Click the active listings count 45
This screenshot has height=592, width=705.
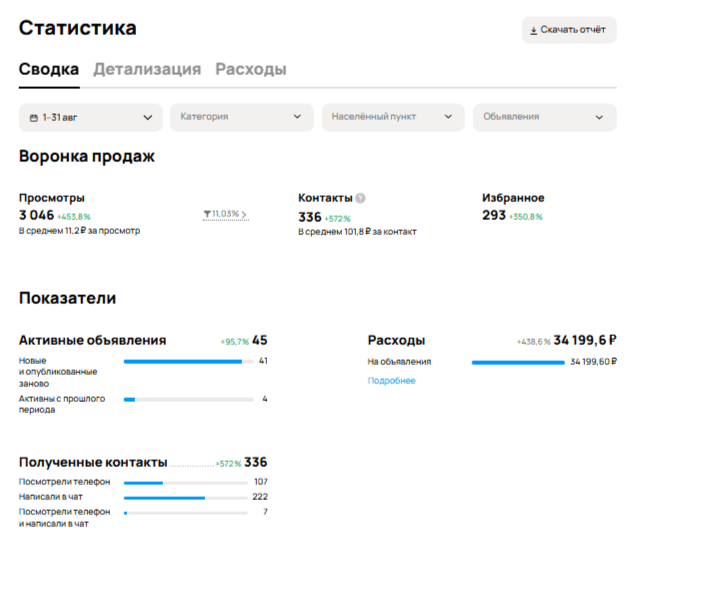tap(259, 340)
